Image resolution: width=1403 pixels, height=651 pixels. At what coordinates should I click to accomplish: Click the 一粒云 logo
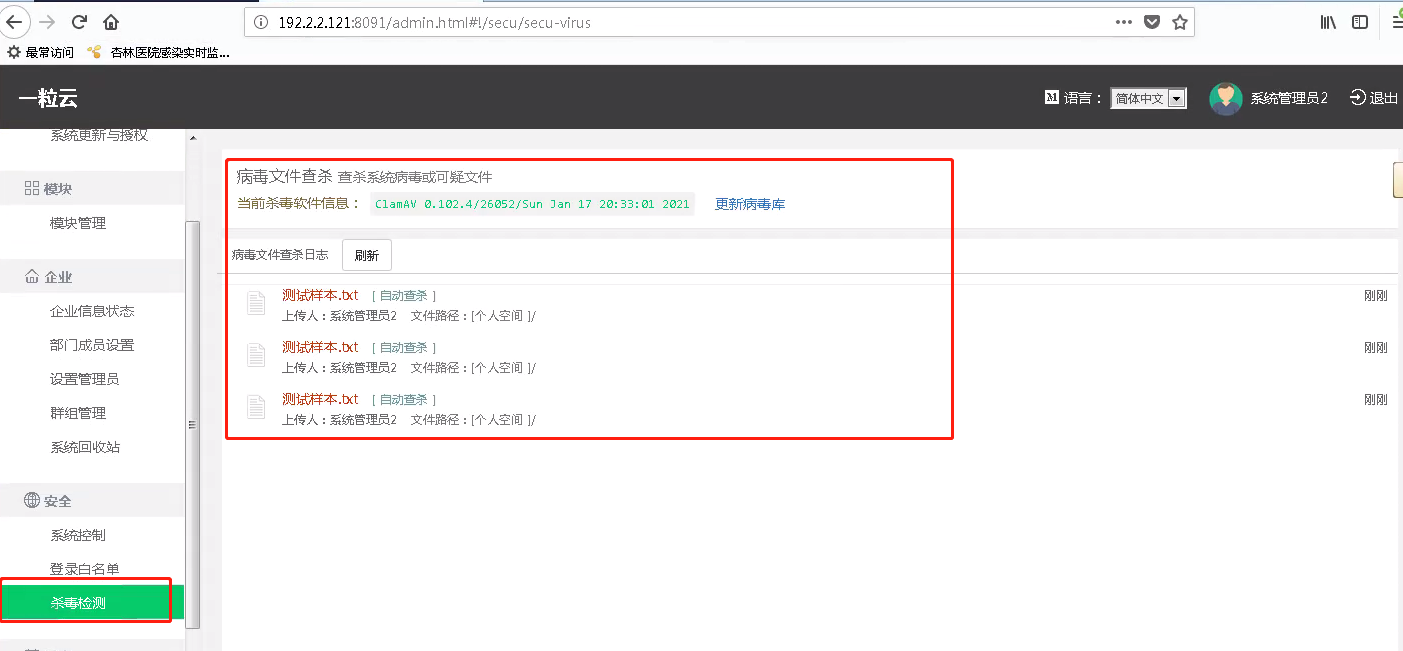click(48, 98)
